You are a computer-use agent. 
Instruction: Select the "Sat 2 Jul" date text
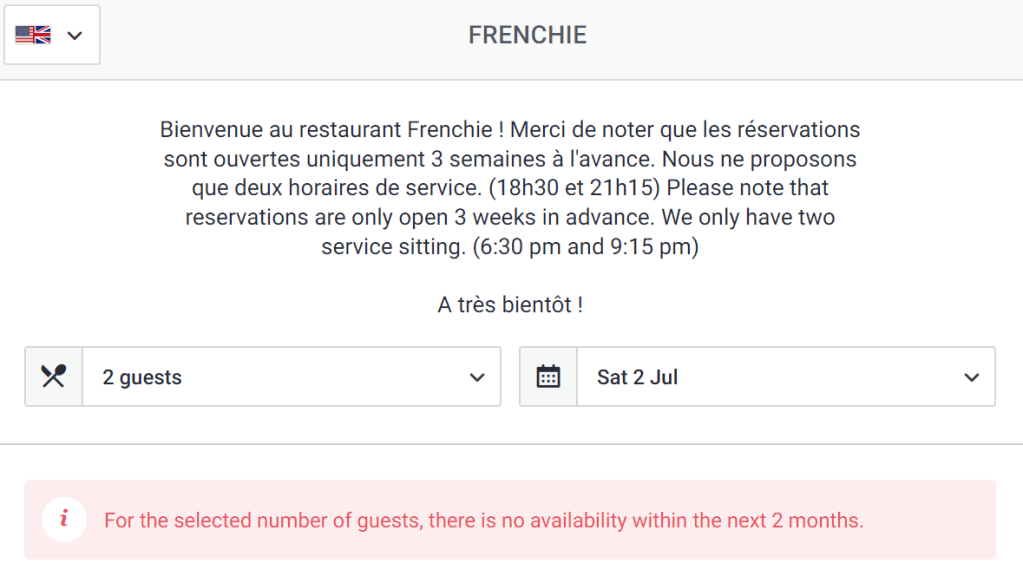(637, 378)
